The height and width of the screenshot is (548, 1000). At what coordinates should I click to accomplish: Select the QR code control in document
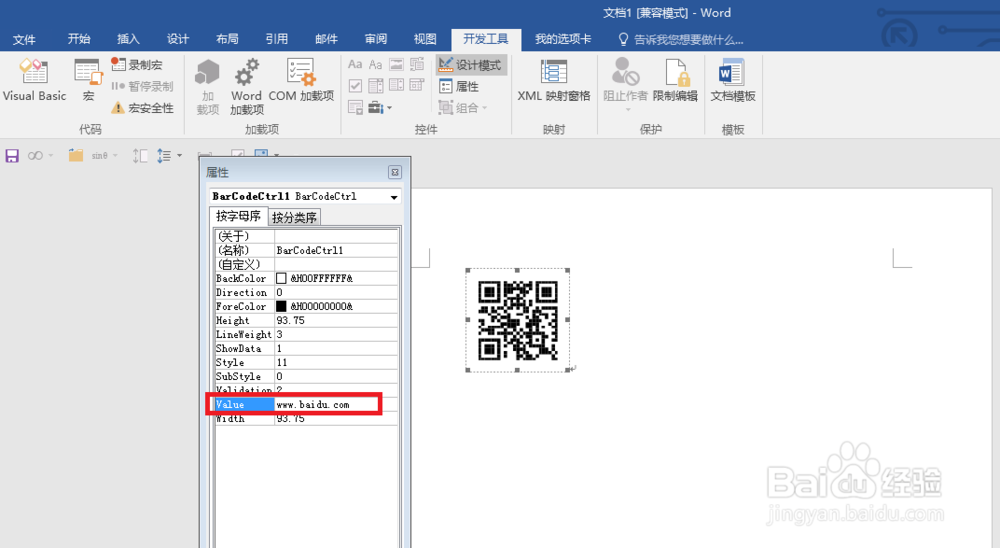point(517,320)
